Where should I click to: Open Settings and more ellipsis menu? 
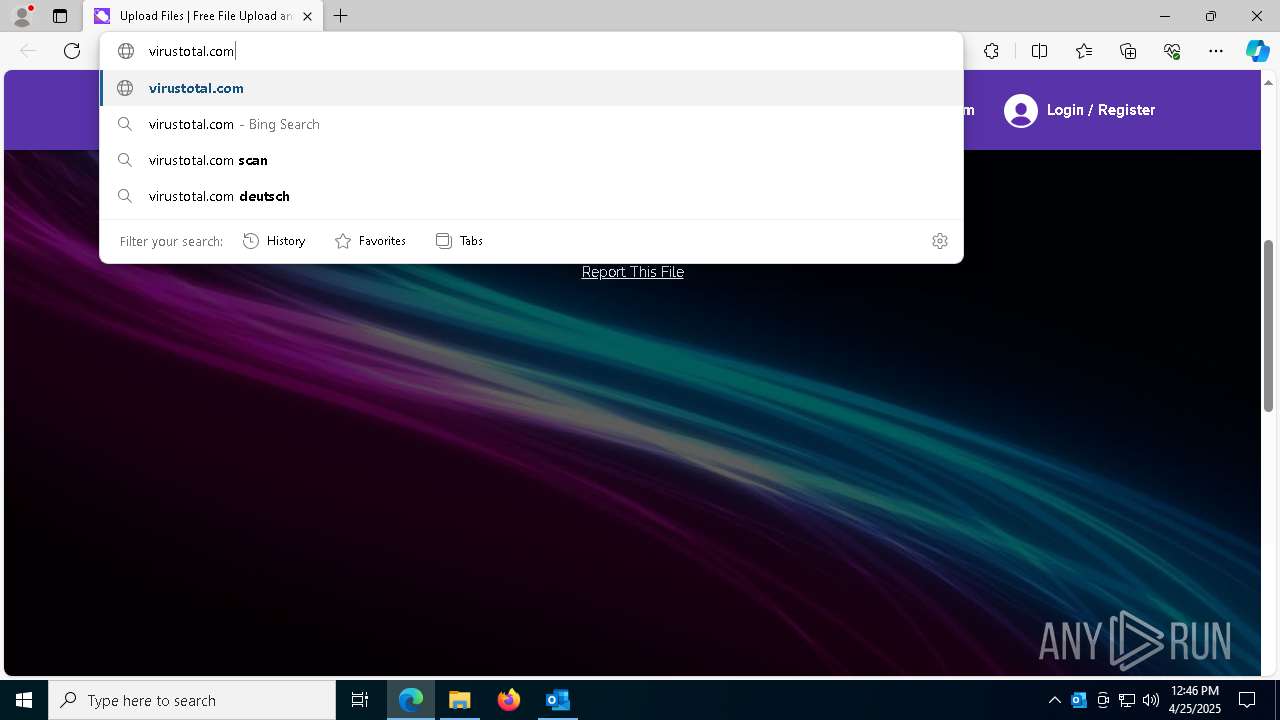coord(1216,51)
